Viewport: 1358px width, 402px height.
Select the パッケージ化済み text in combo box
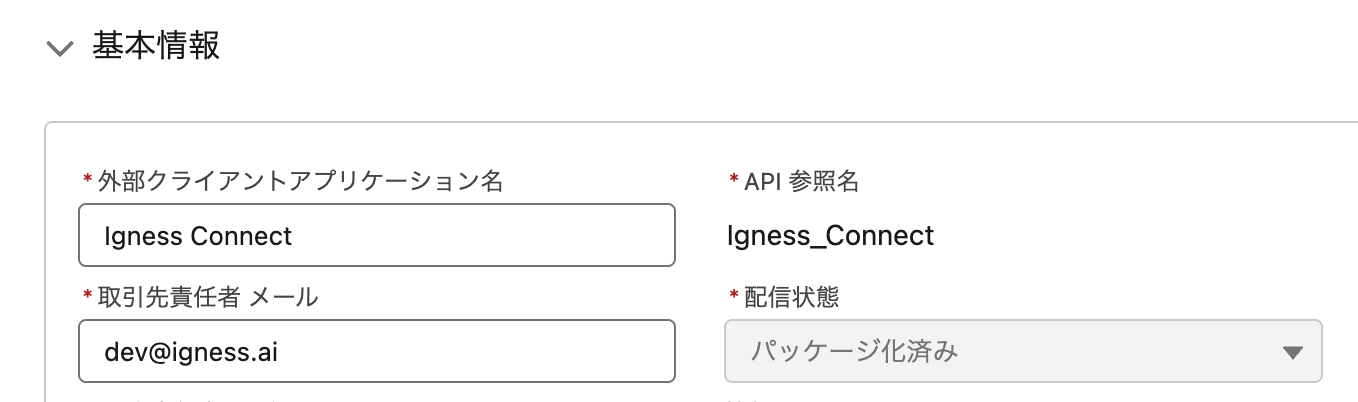[x=853, y=352]
